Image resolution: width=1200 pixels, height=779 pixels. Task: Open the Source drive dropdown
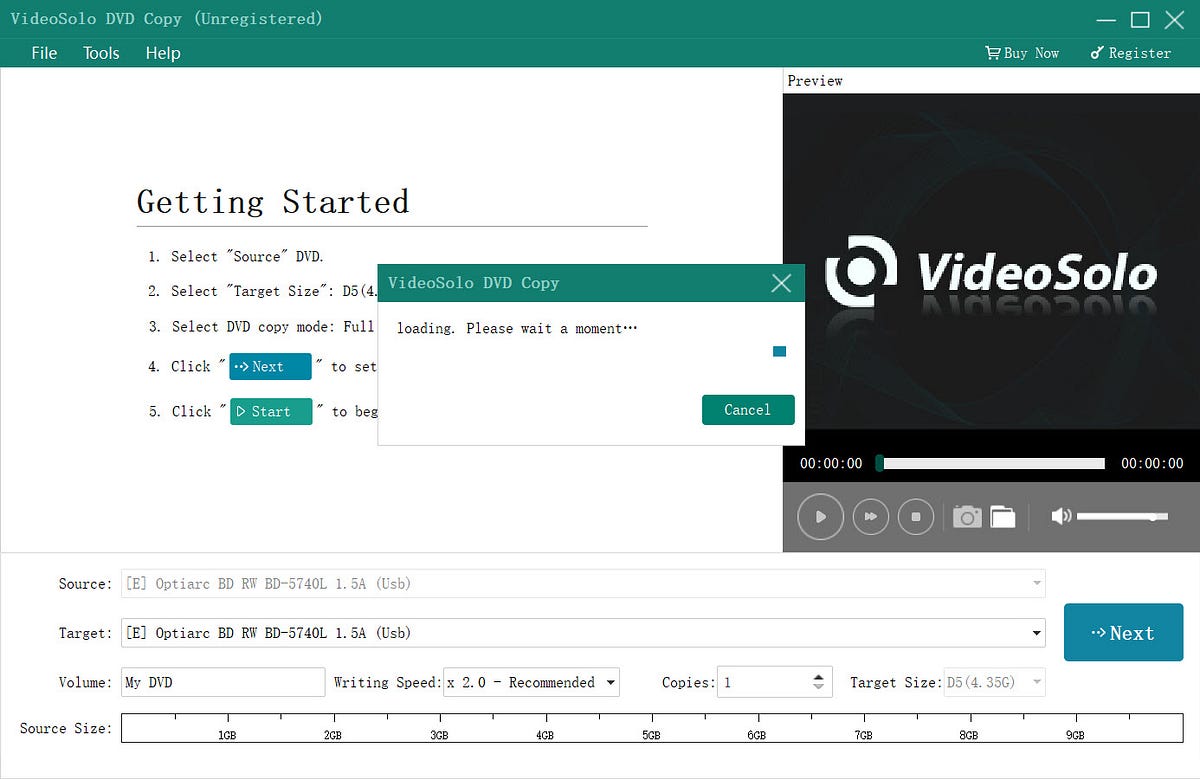pyautogui.click(x=1037, y=583)
